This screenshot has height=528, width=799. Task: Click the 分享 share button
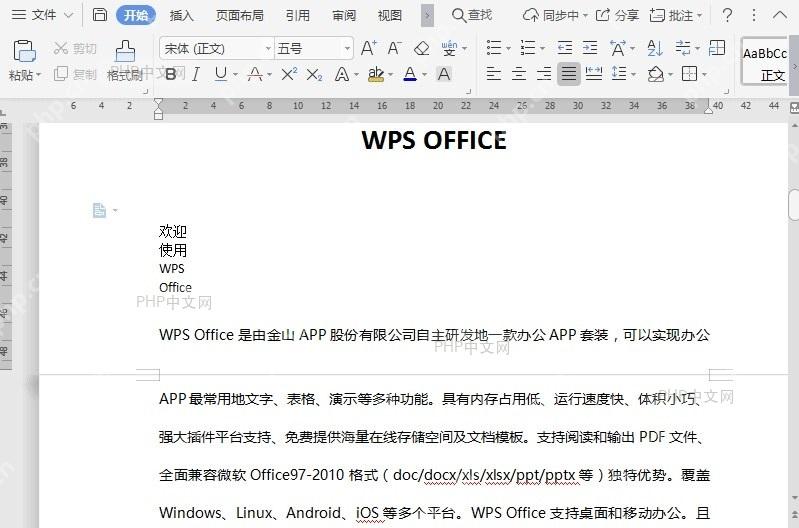[617, 15]
